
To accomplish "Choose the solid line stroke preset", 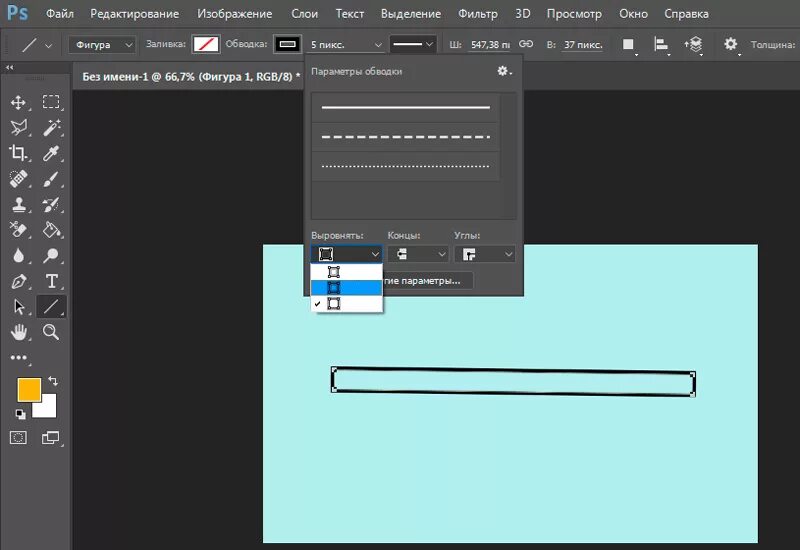I will [406, 108].
